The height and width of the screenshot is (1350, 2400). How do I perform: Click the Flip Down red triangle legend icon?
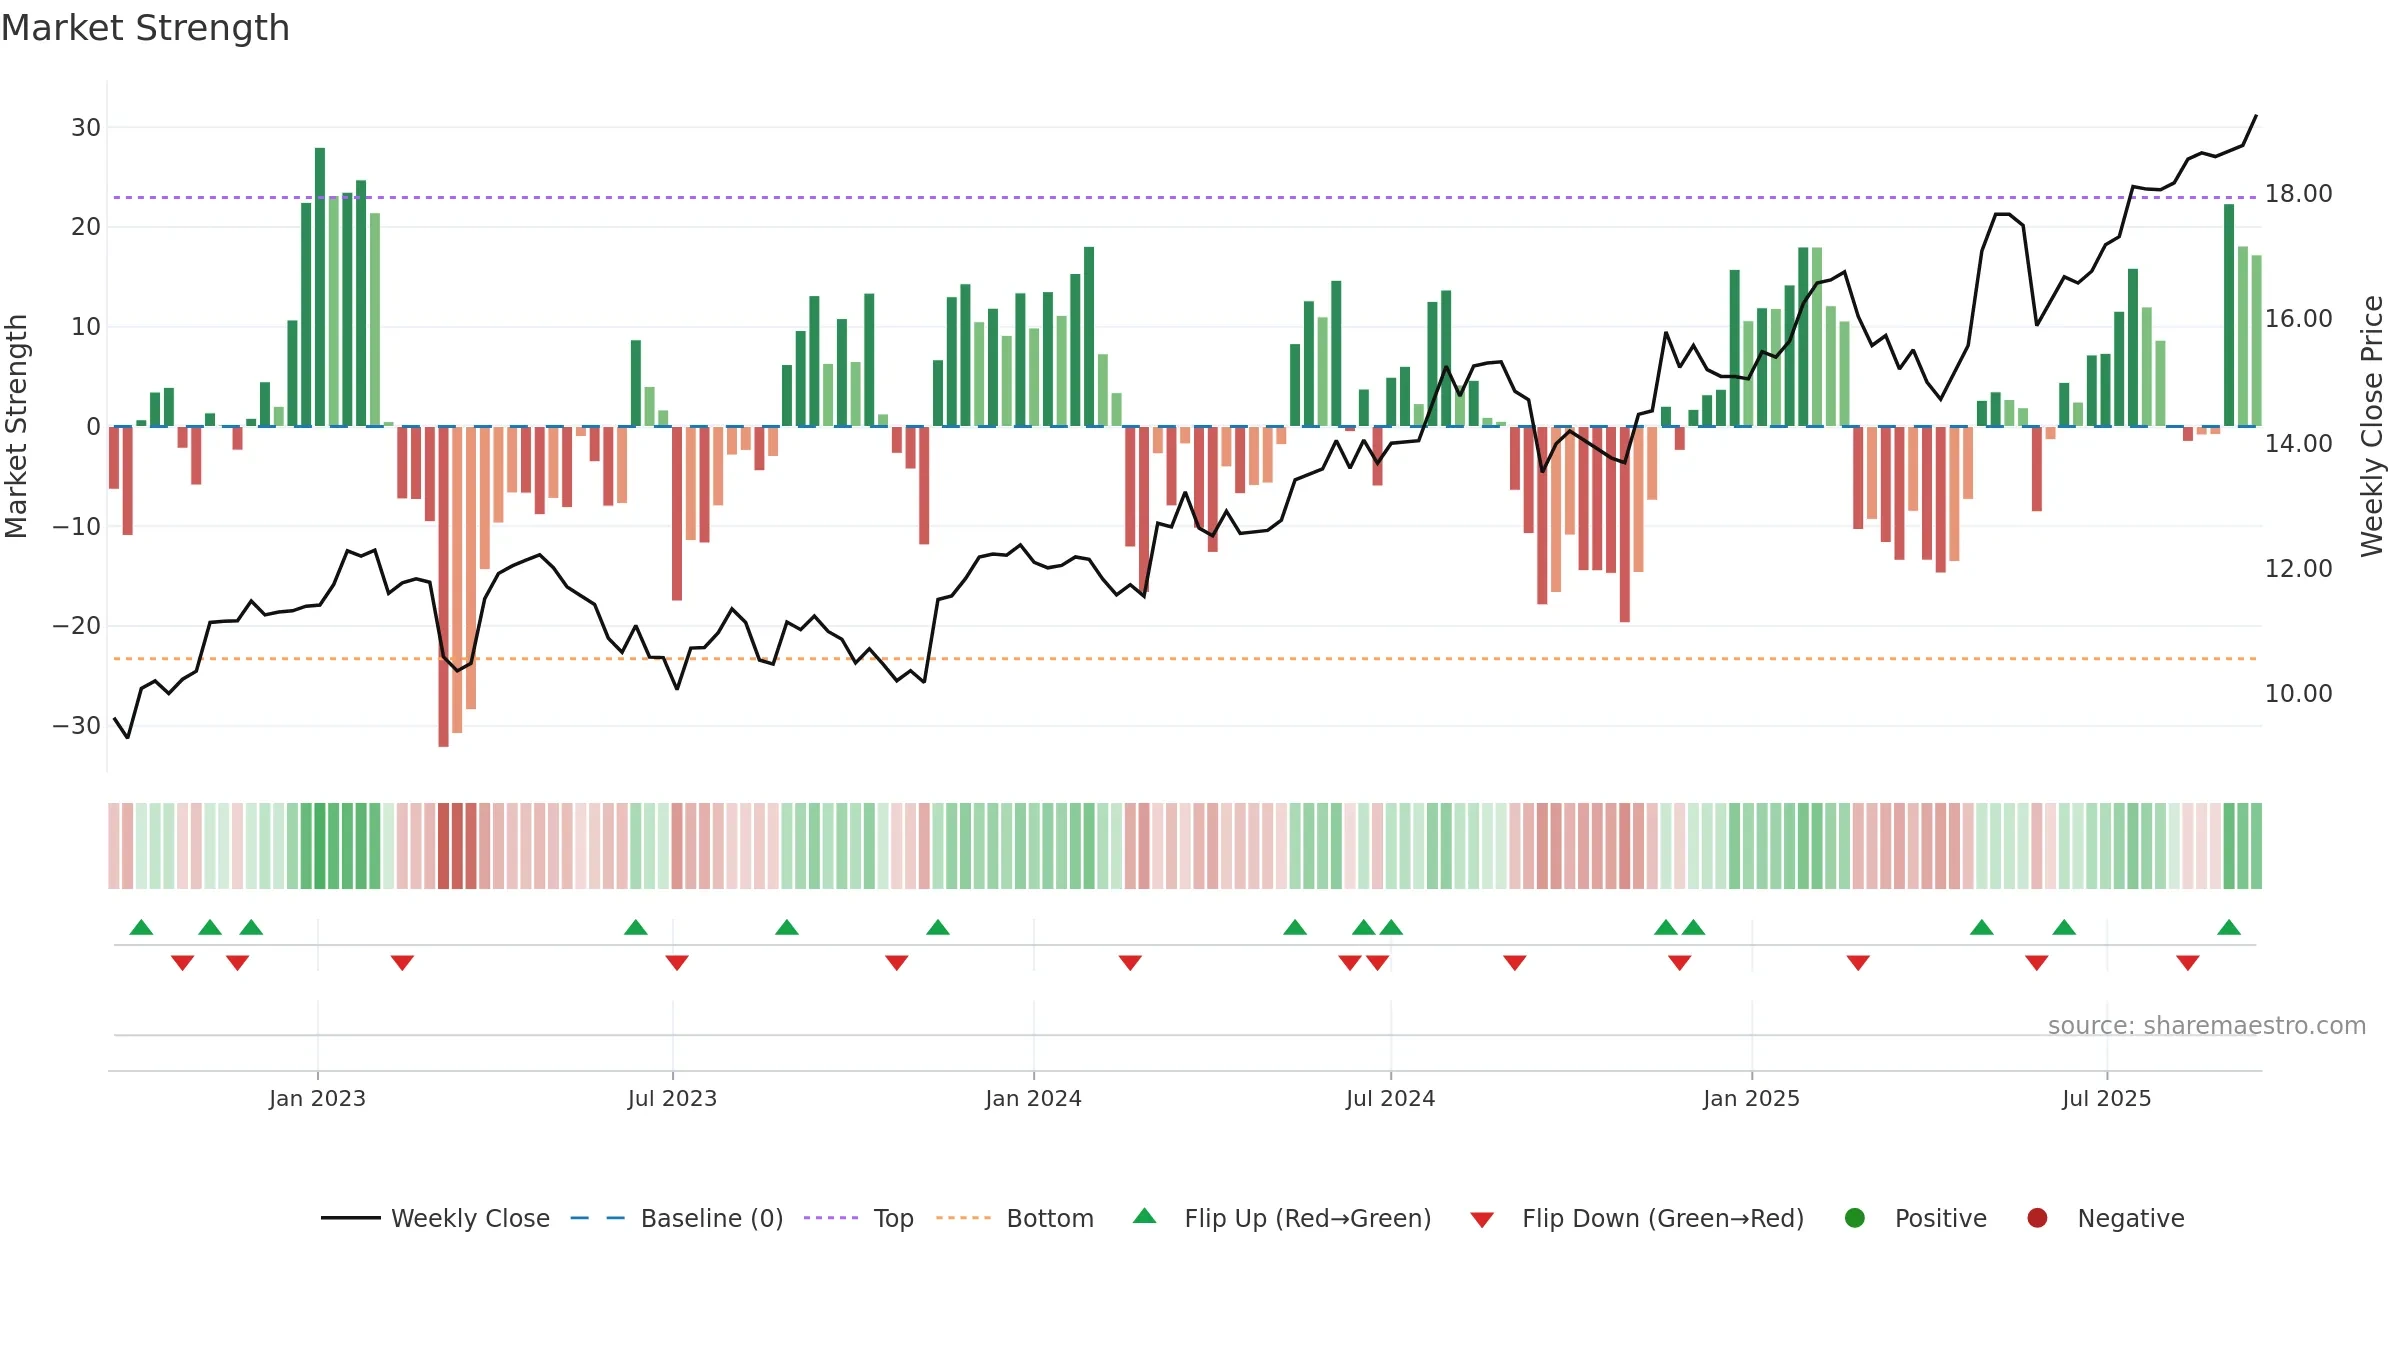click(x=1482, y=1220)
